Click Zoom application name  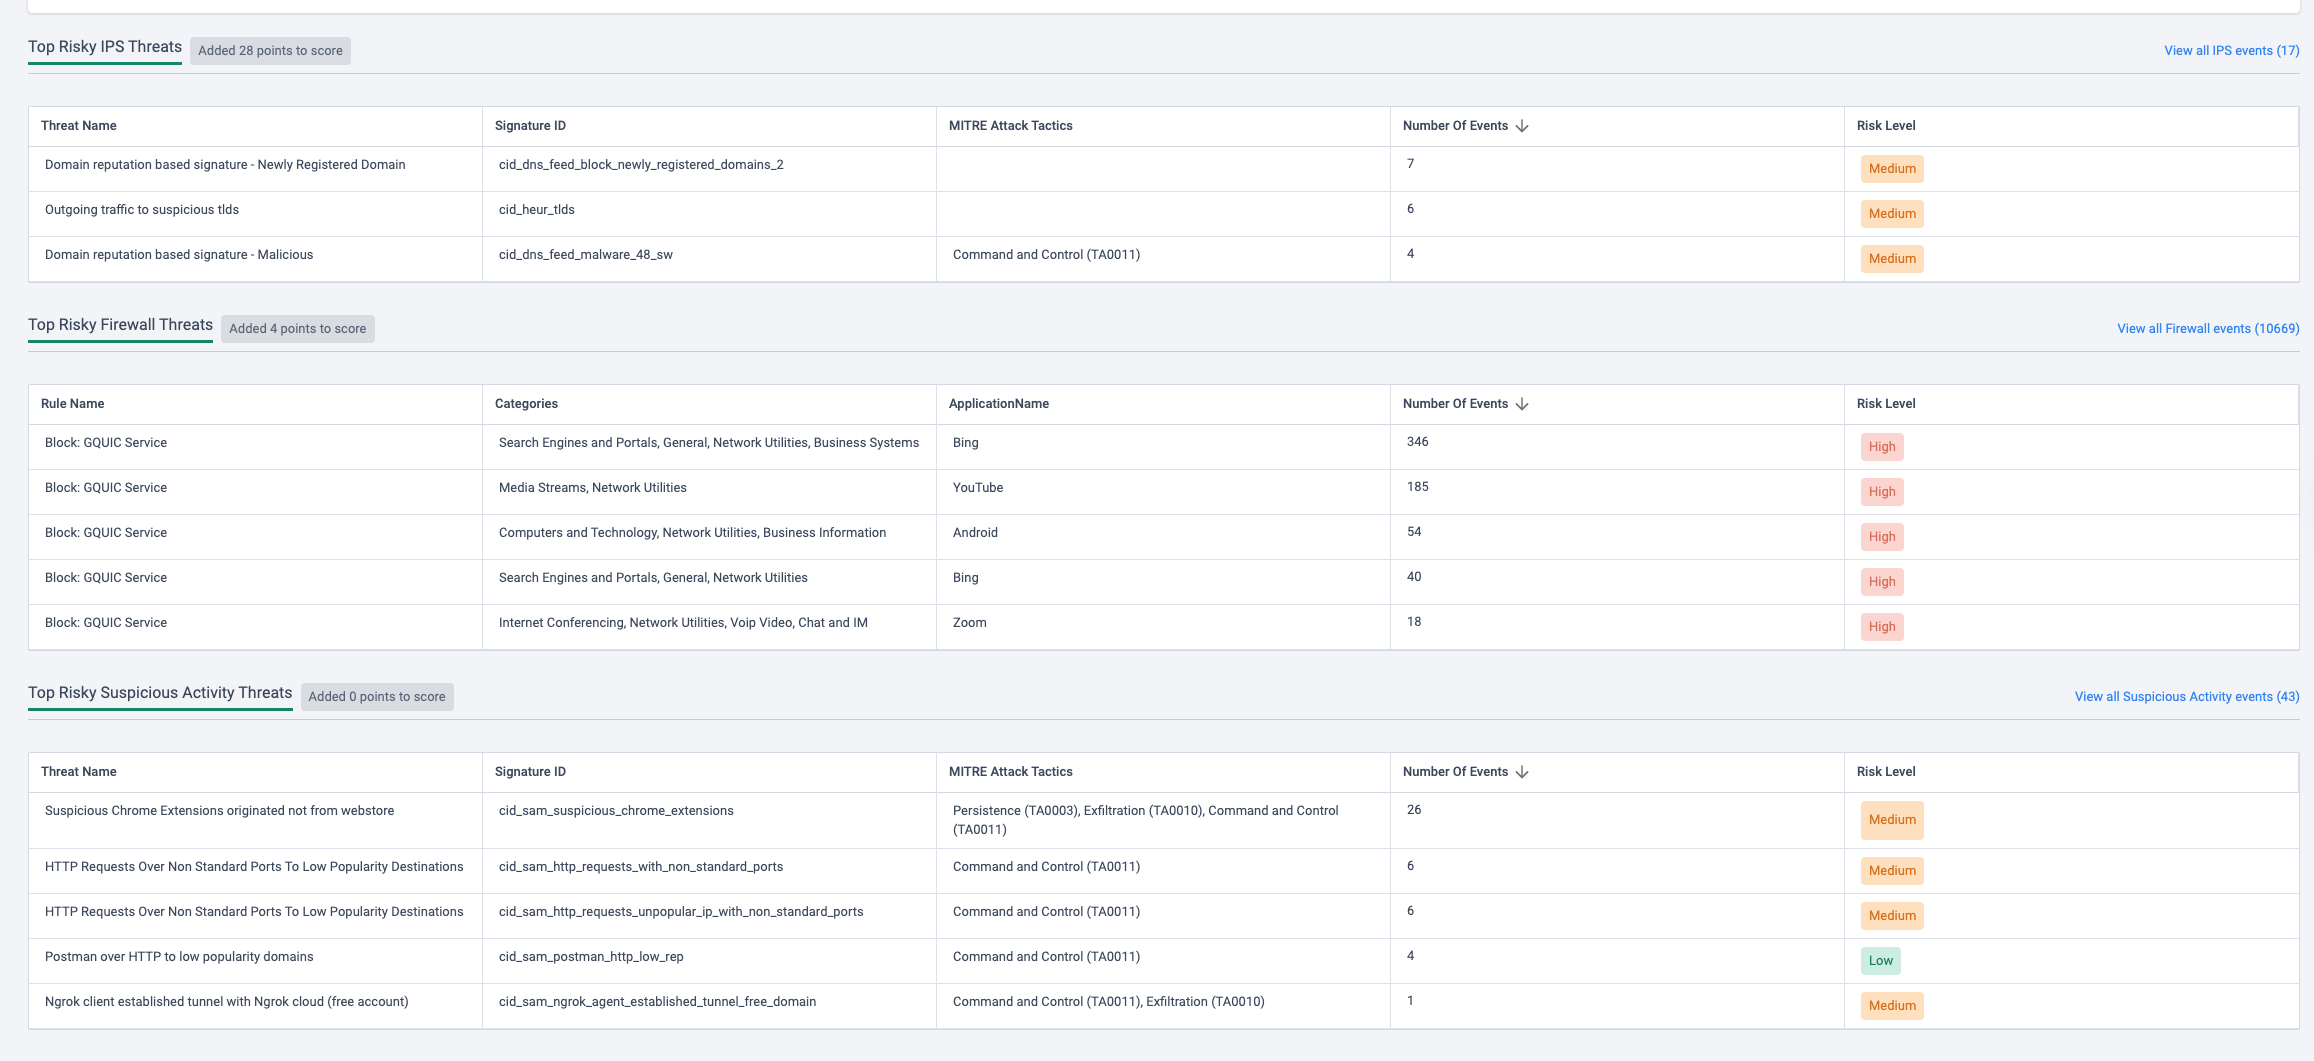[970, 623]
